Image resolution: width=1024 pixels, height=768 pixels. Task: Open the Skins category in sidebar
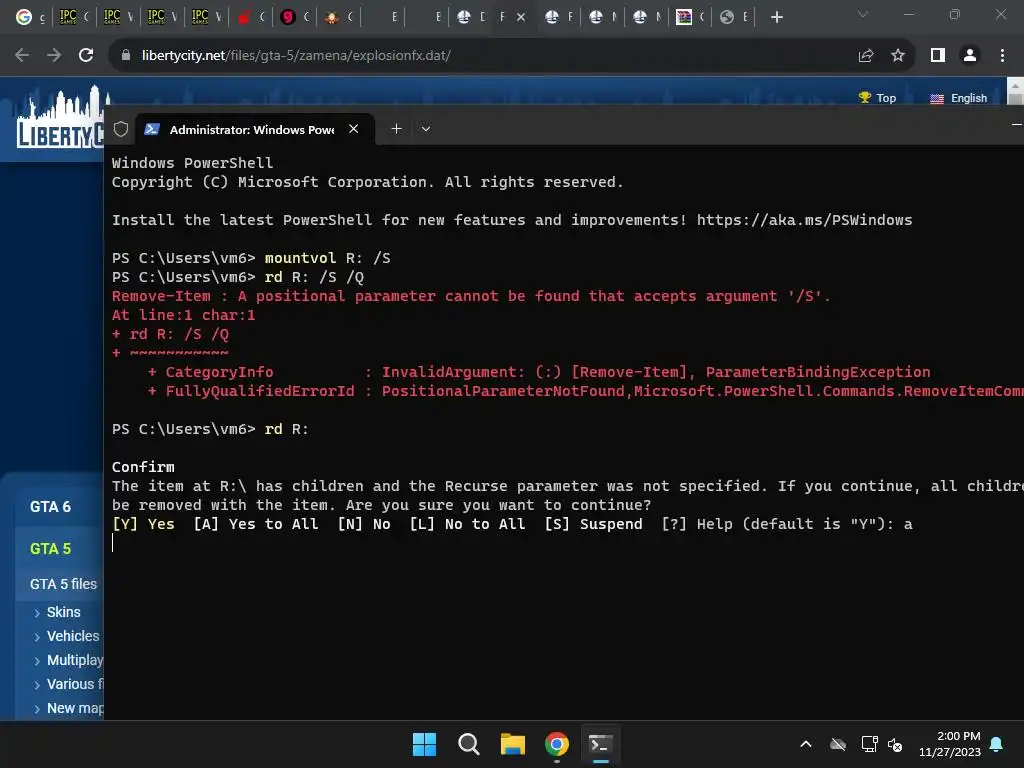tap(63, 612)
